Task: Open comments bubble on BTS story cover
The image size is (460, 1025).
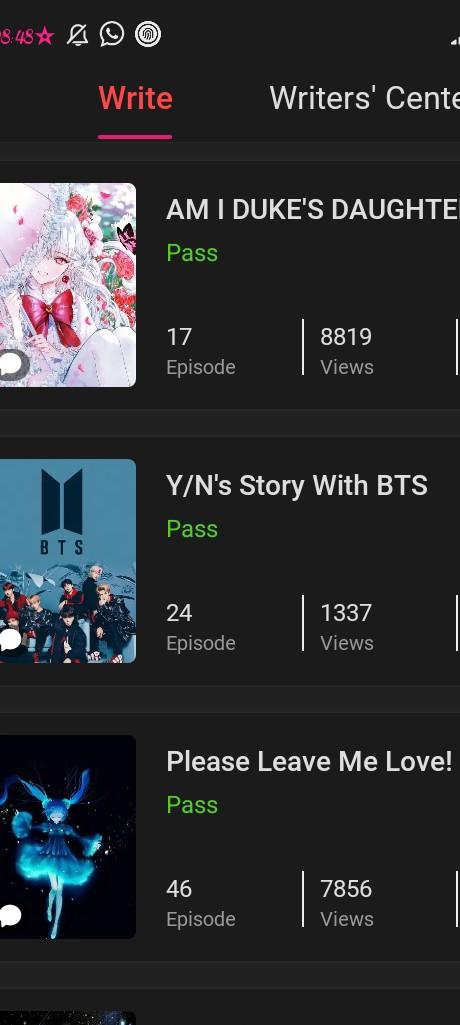Action: tap(10, 639)
